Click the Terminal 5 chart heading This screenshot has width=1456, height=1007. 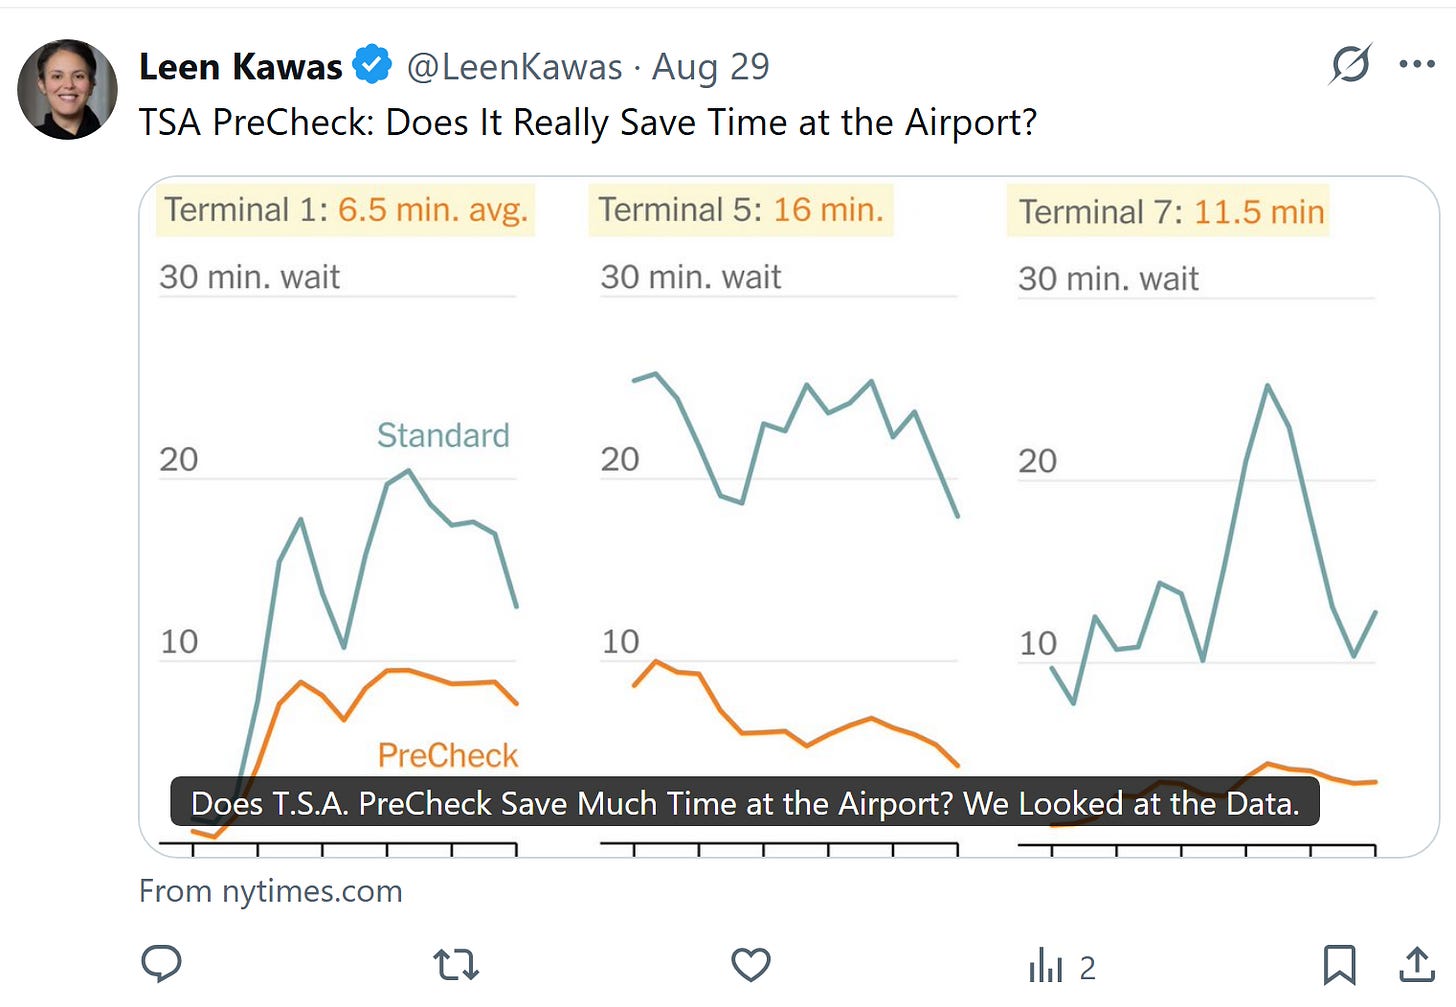point(740,210)
